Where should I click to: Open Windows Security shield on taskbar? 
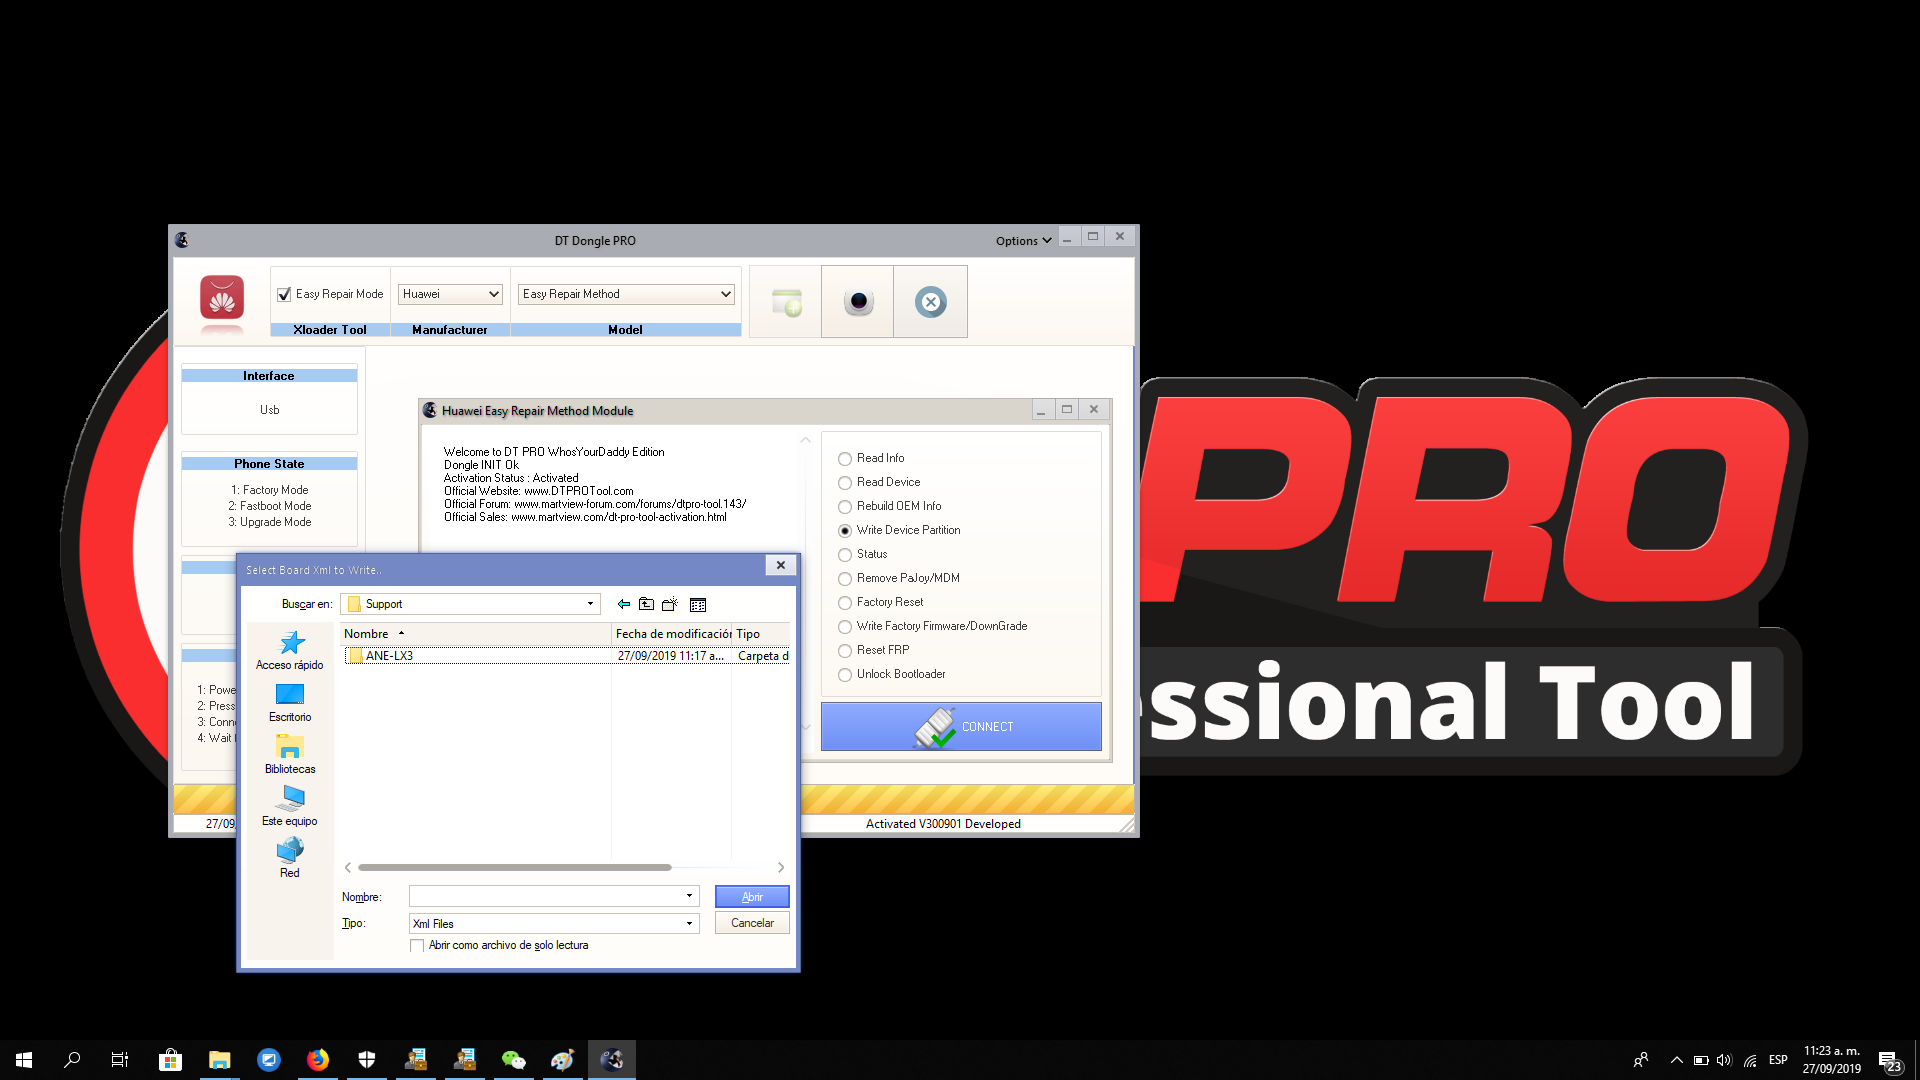pos(367,1060)
